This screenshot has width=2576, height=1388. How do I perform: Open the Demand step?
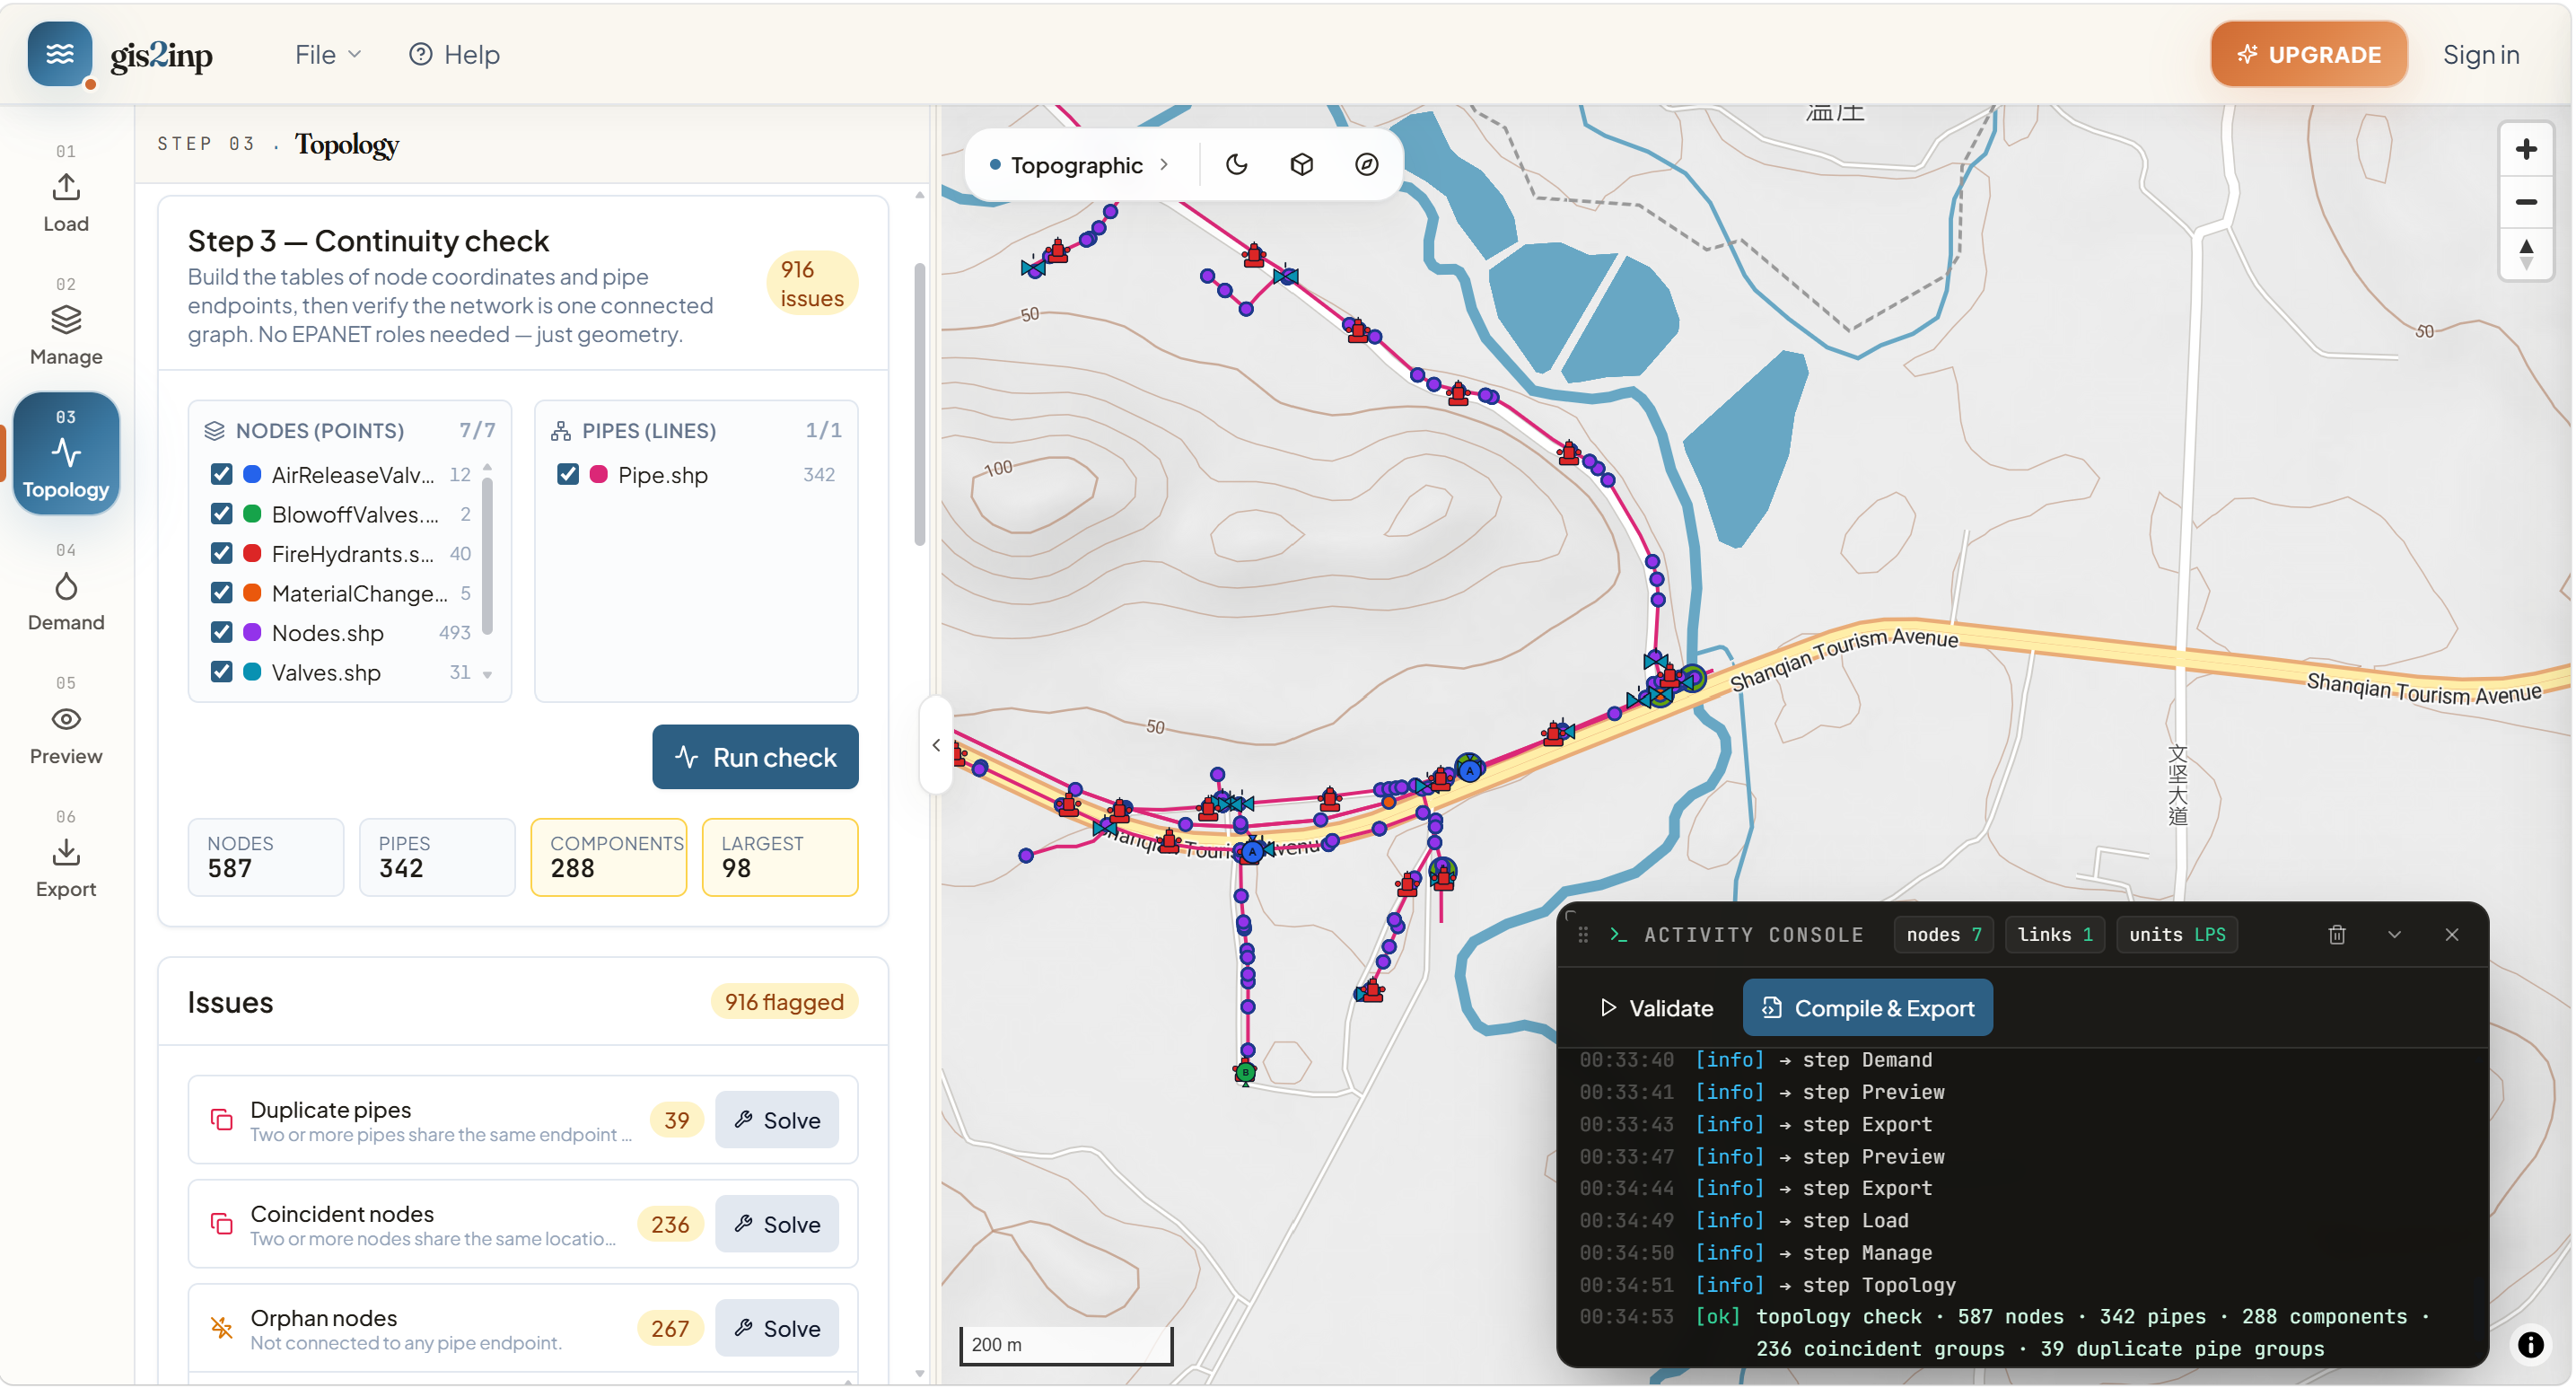(x=66, y=588)
